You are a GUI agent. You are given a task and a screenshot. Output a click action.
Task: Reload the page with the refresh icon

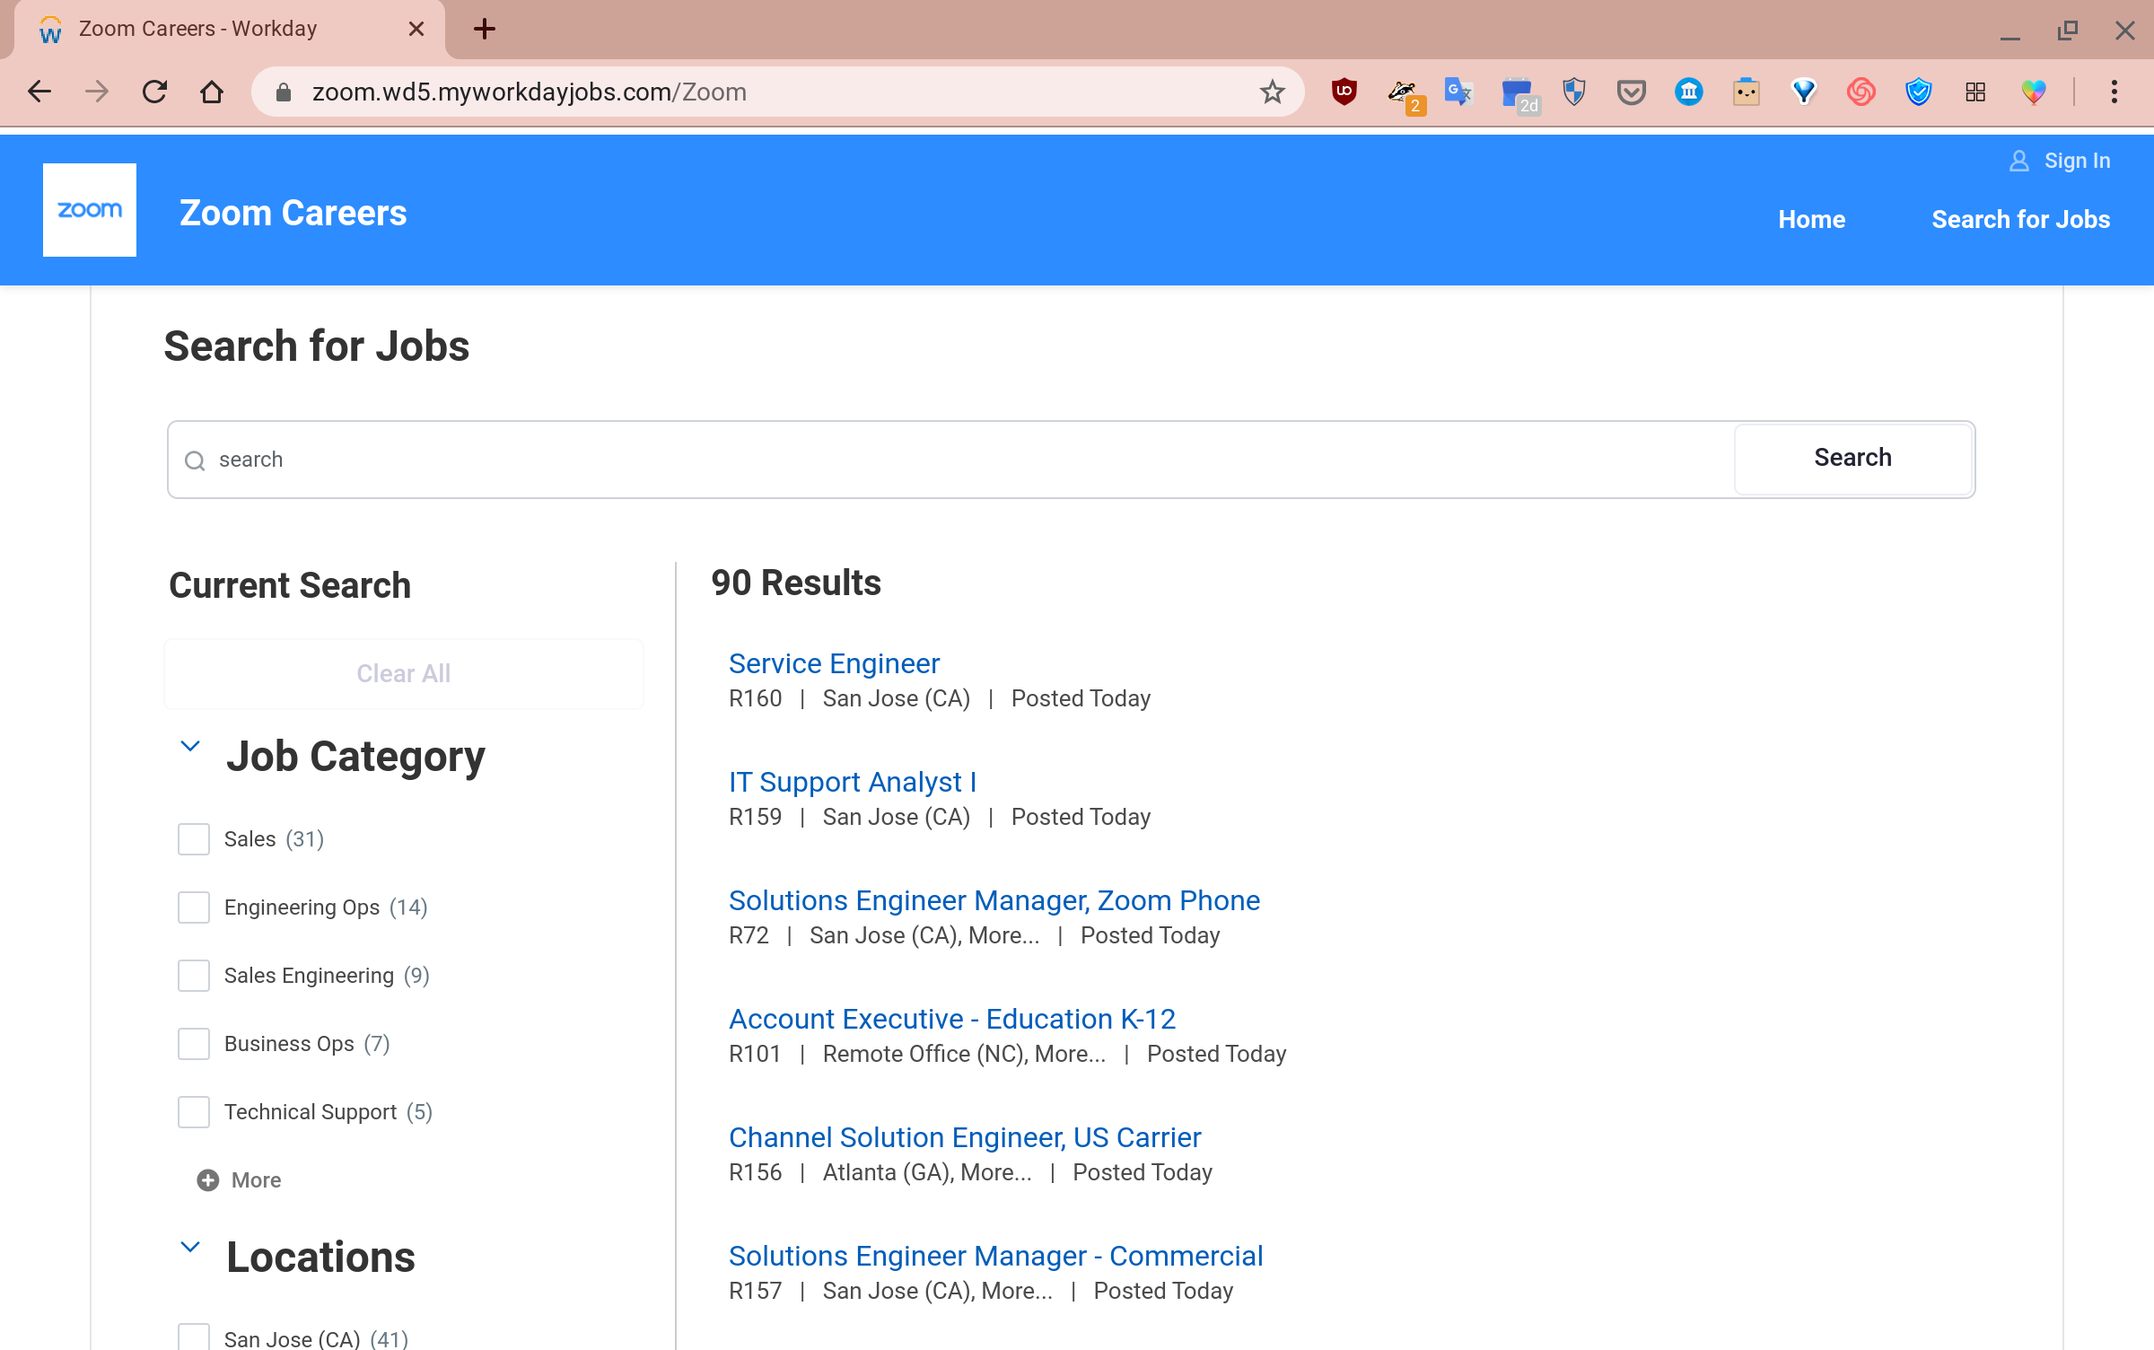(x=154, y=92)
